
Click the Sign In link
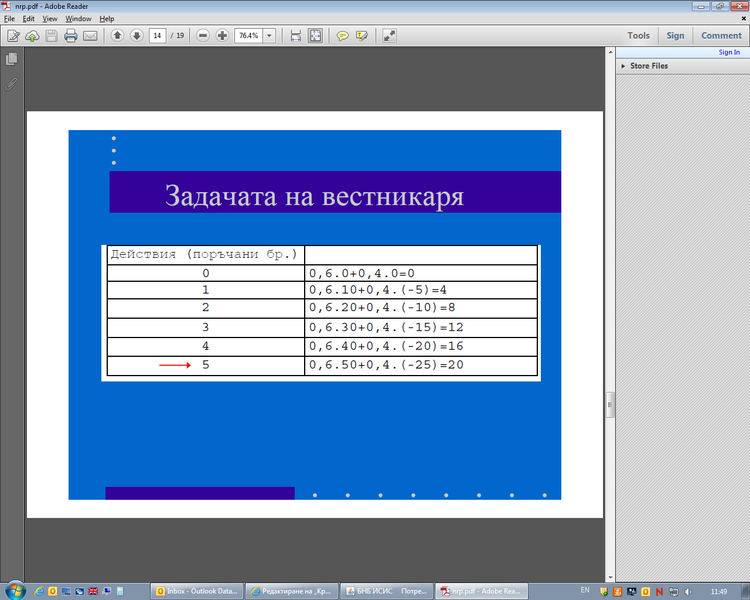click(x=729, y=52)
